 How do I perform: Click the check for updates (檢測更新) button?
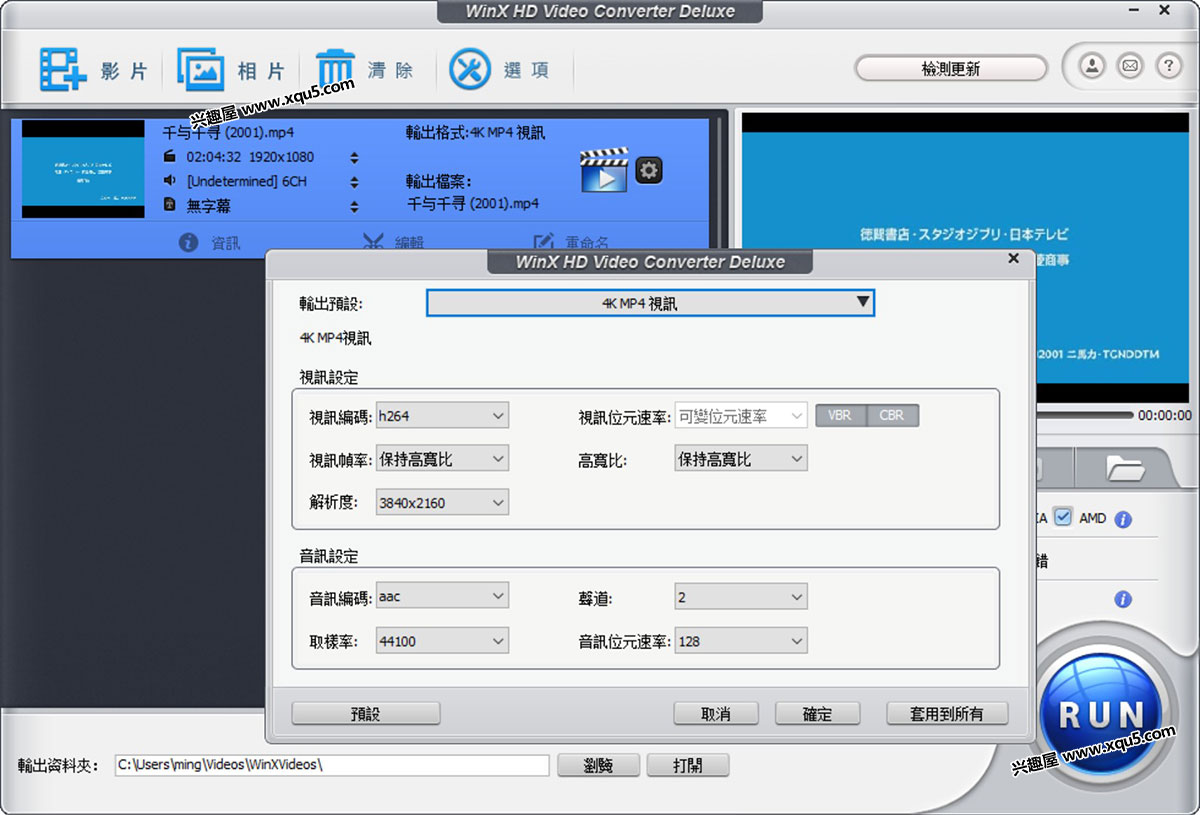(x=951, y=69)
